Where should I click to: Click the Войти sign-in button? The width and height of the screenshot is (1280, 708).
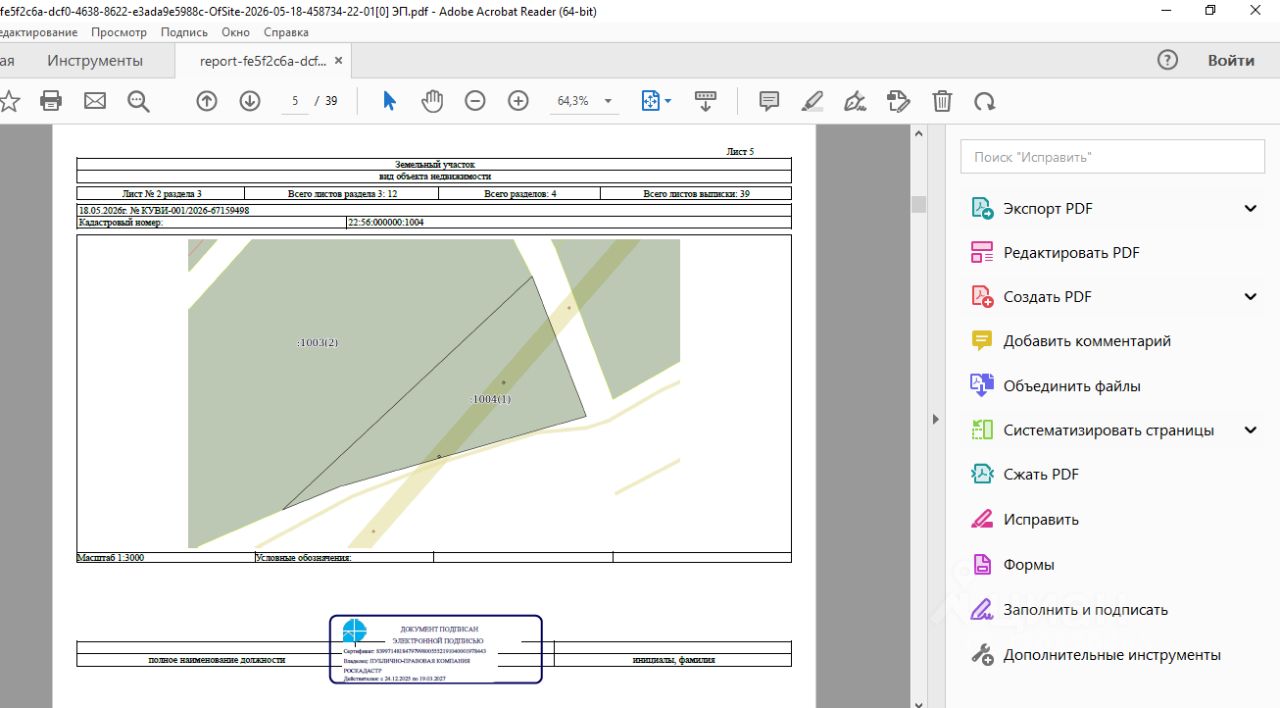coord(1231,60)
